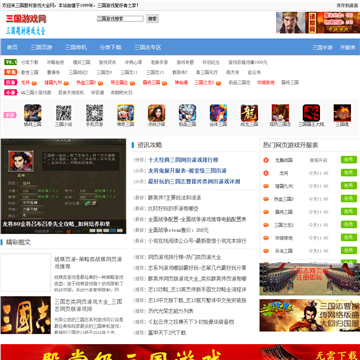This screenshot has height=360, width=360.
Task: Click the green 抢号 button for 雄霸九州 row
Action: click(x=349, y=186)
